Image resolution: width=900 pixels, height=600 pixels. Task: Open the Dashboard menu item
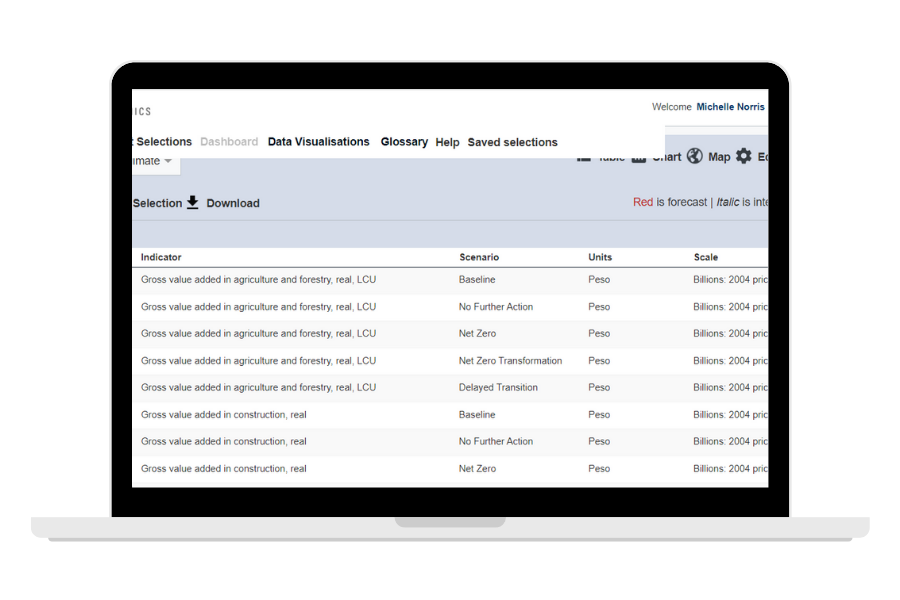click(x=229, y=142)
